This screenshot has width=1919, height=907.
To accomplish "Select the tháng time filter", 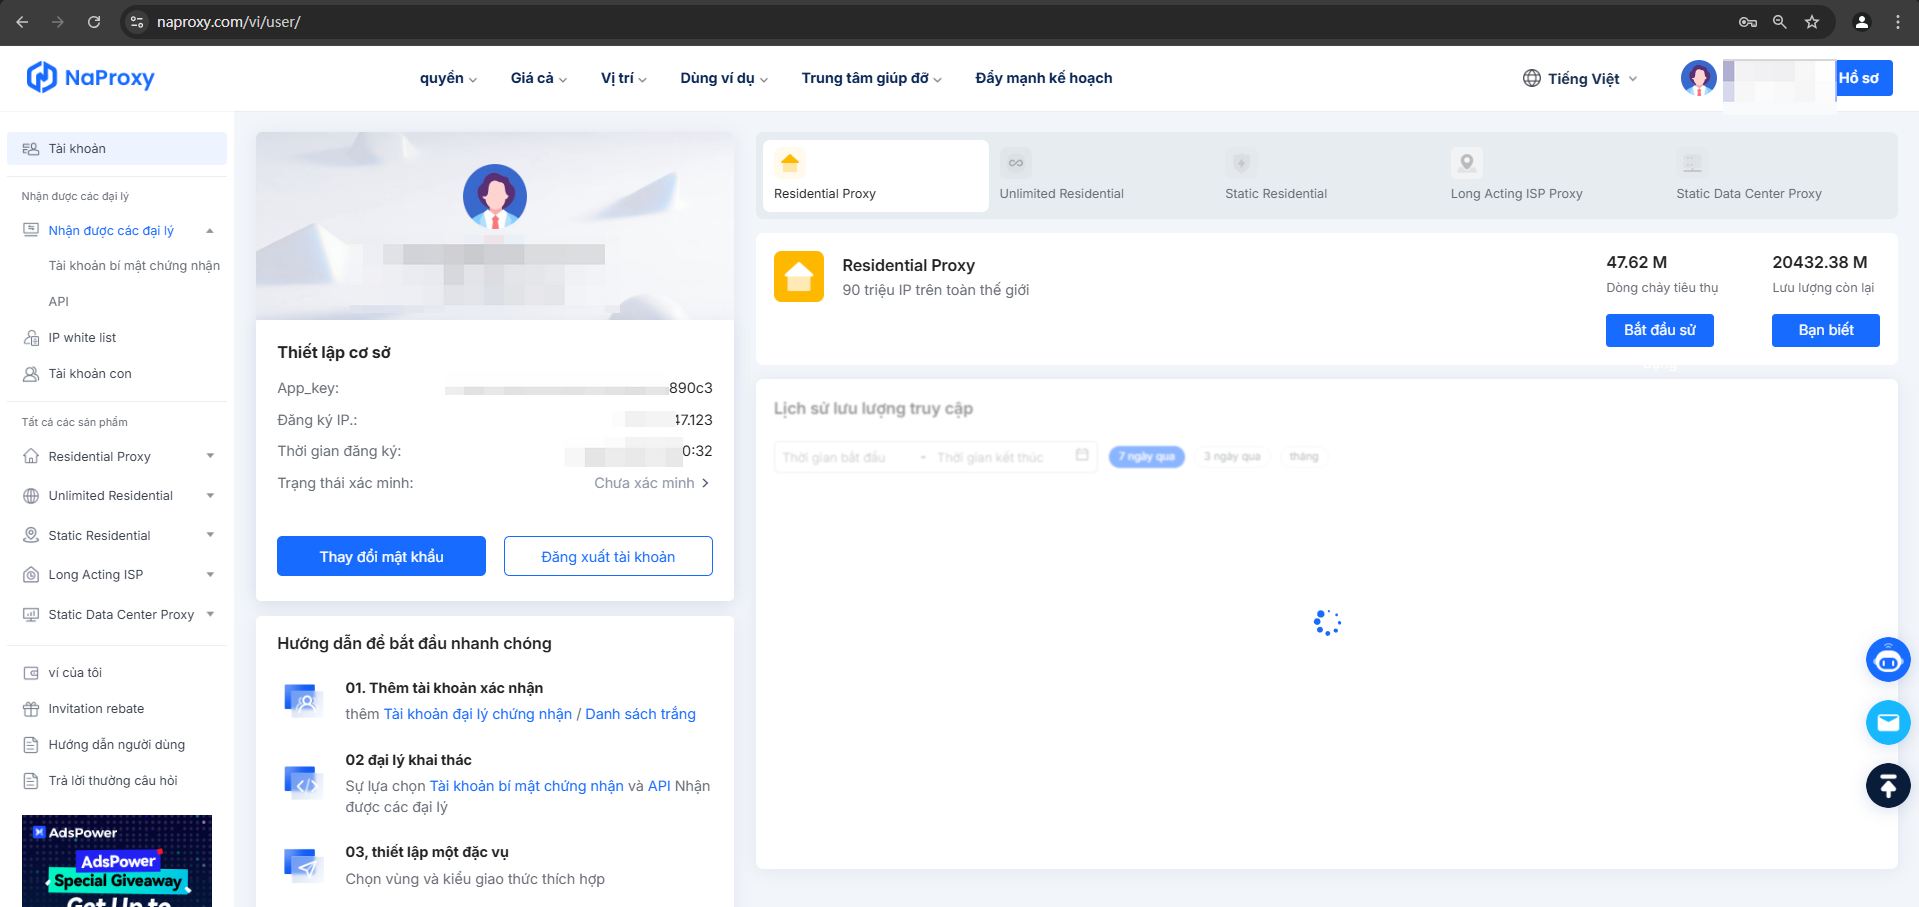I will 1303,457.
